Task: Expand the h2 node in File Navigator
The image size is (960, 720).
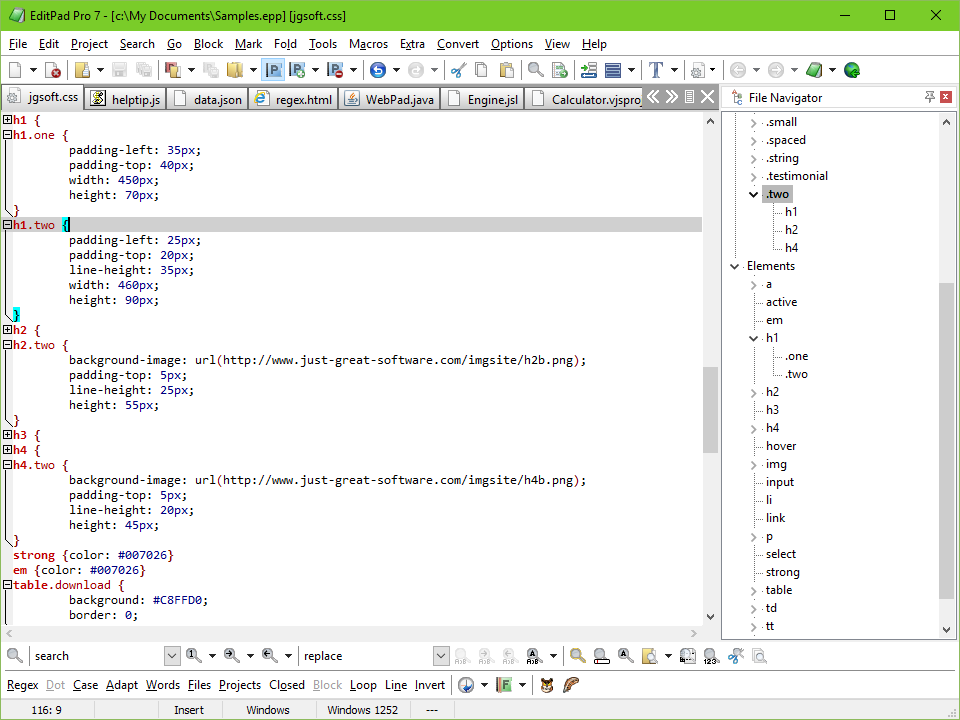Action: pyautogui.click(x=754, y=392)
